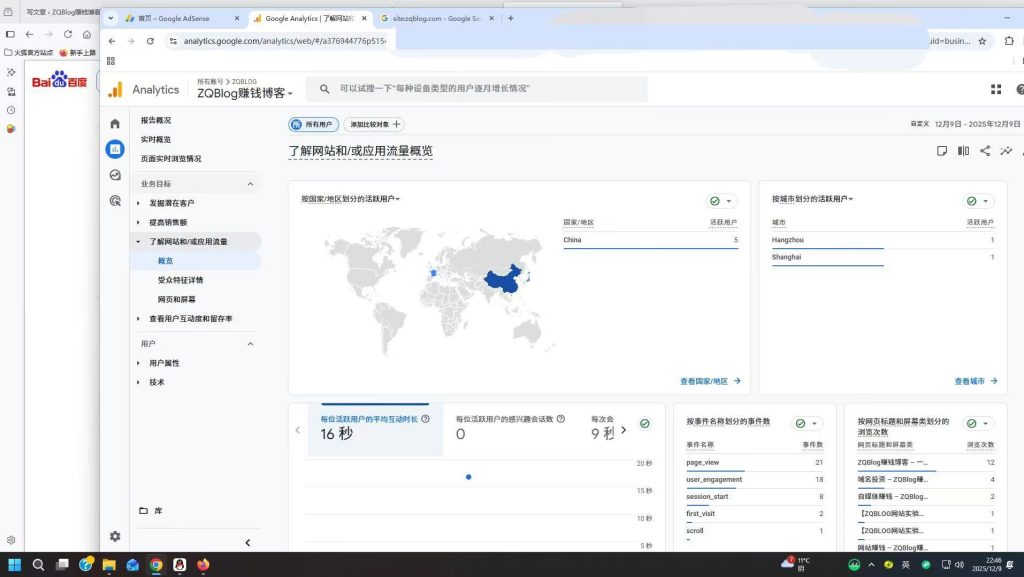Open the Admin gear at bottom of sidebar
The height and width of the screenshot is (577, 1024).
click(114, 536)
